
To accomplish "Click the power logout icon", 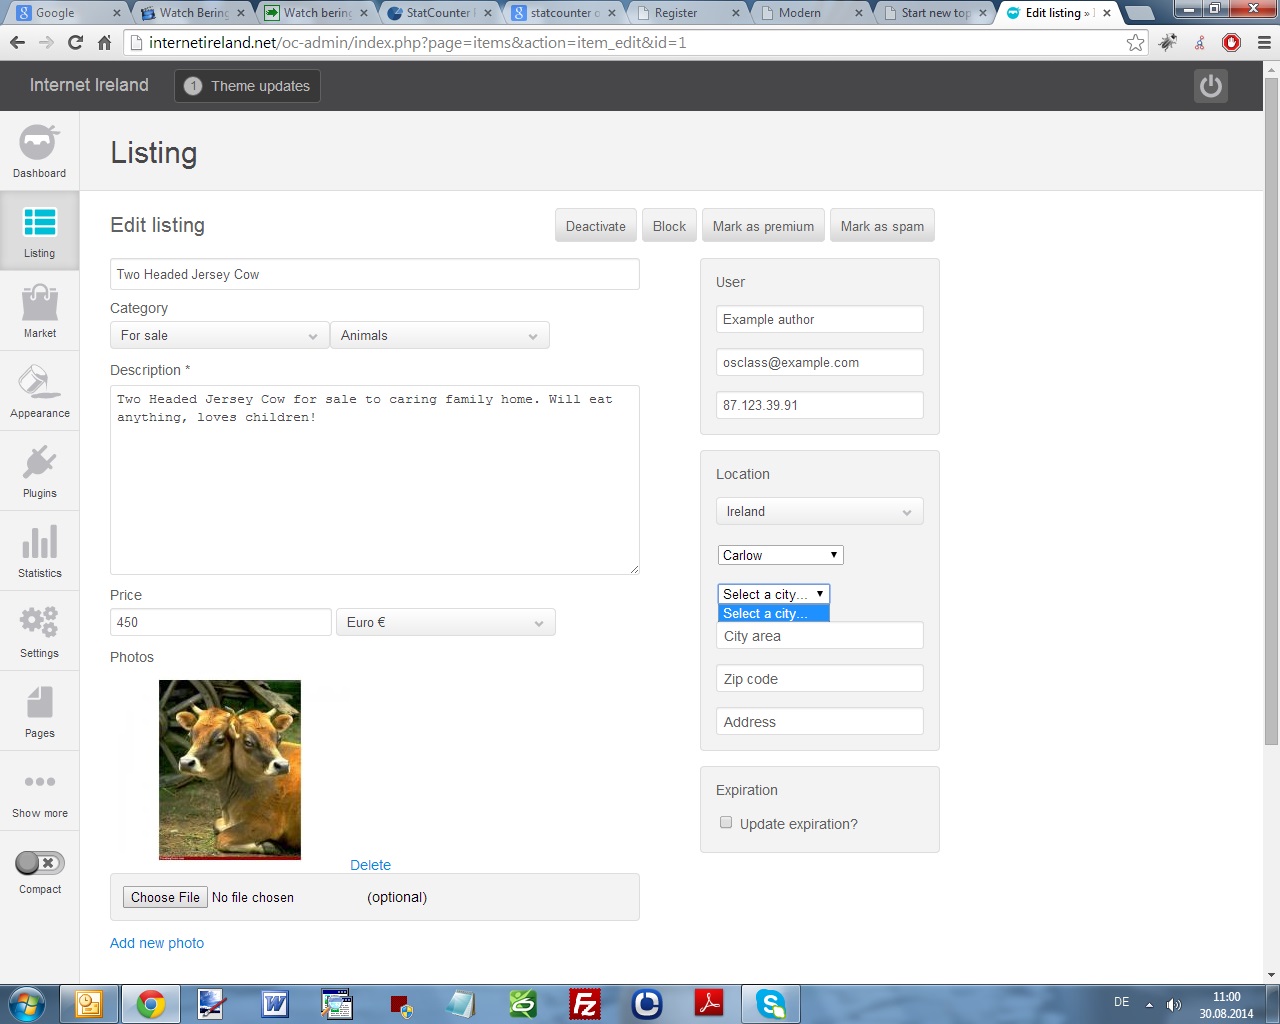I will click(1211, 86).
